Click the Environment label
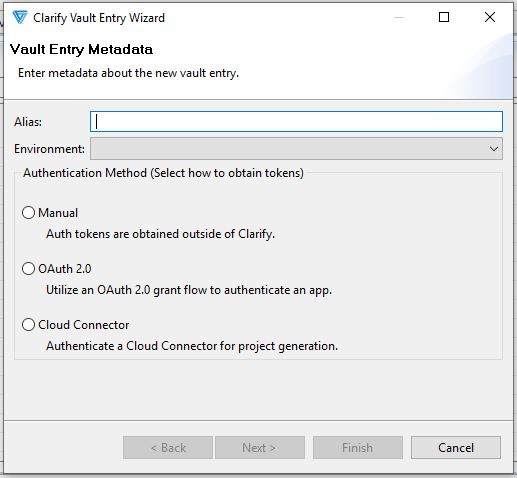The width and height of the screenshot is (517, 478). point(49,149)
